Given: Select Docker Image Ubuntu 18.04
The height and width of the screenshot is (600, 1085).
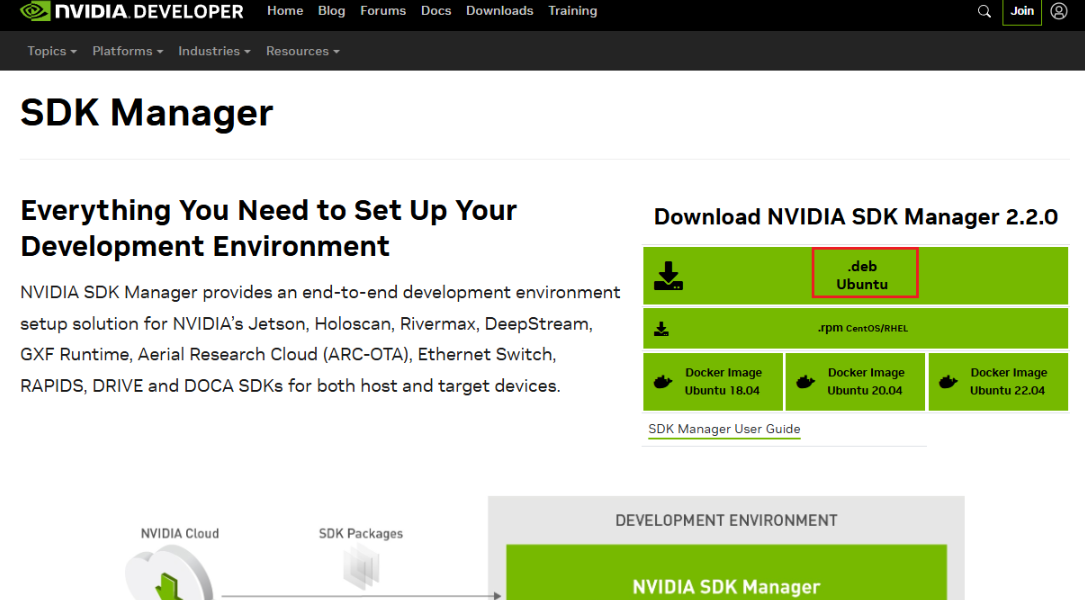Looking at the screenshot, I should (x=713, y=381).
